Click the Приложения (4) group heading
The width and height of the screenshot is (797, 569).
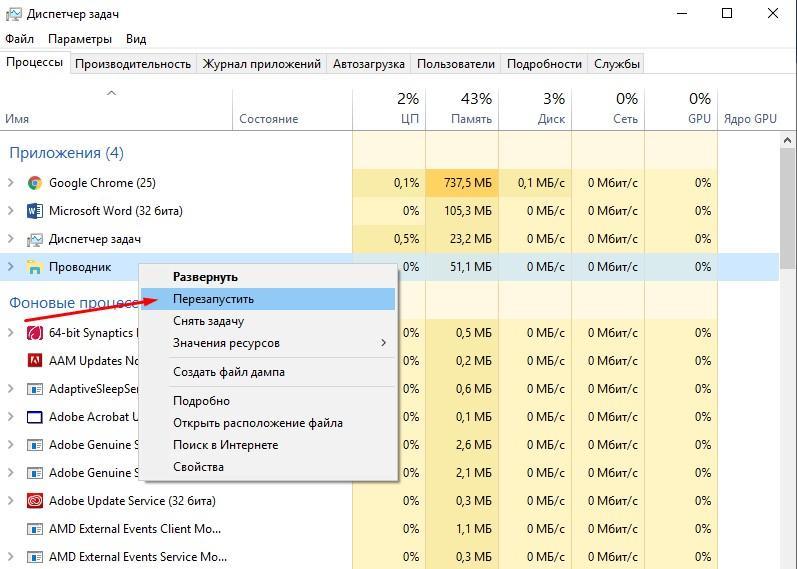(x=66, y=153)
